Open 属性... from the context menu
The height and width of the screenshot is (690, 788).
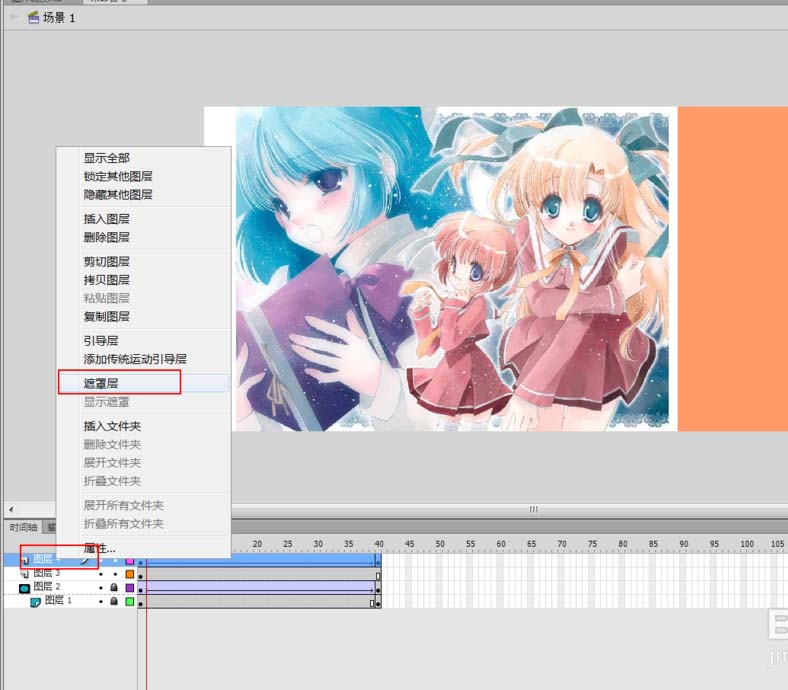click(100, 548)
